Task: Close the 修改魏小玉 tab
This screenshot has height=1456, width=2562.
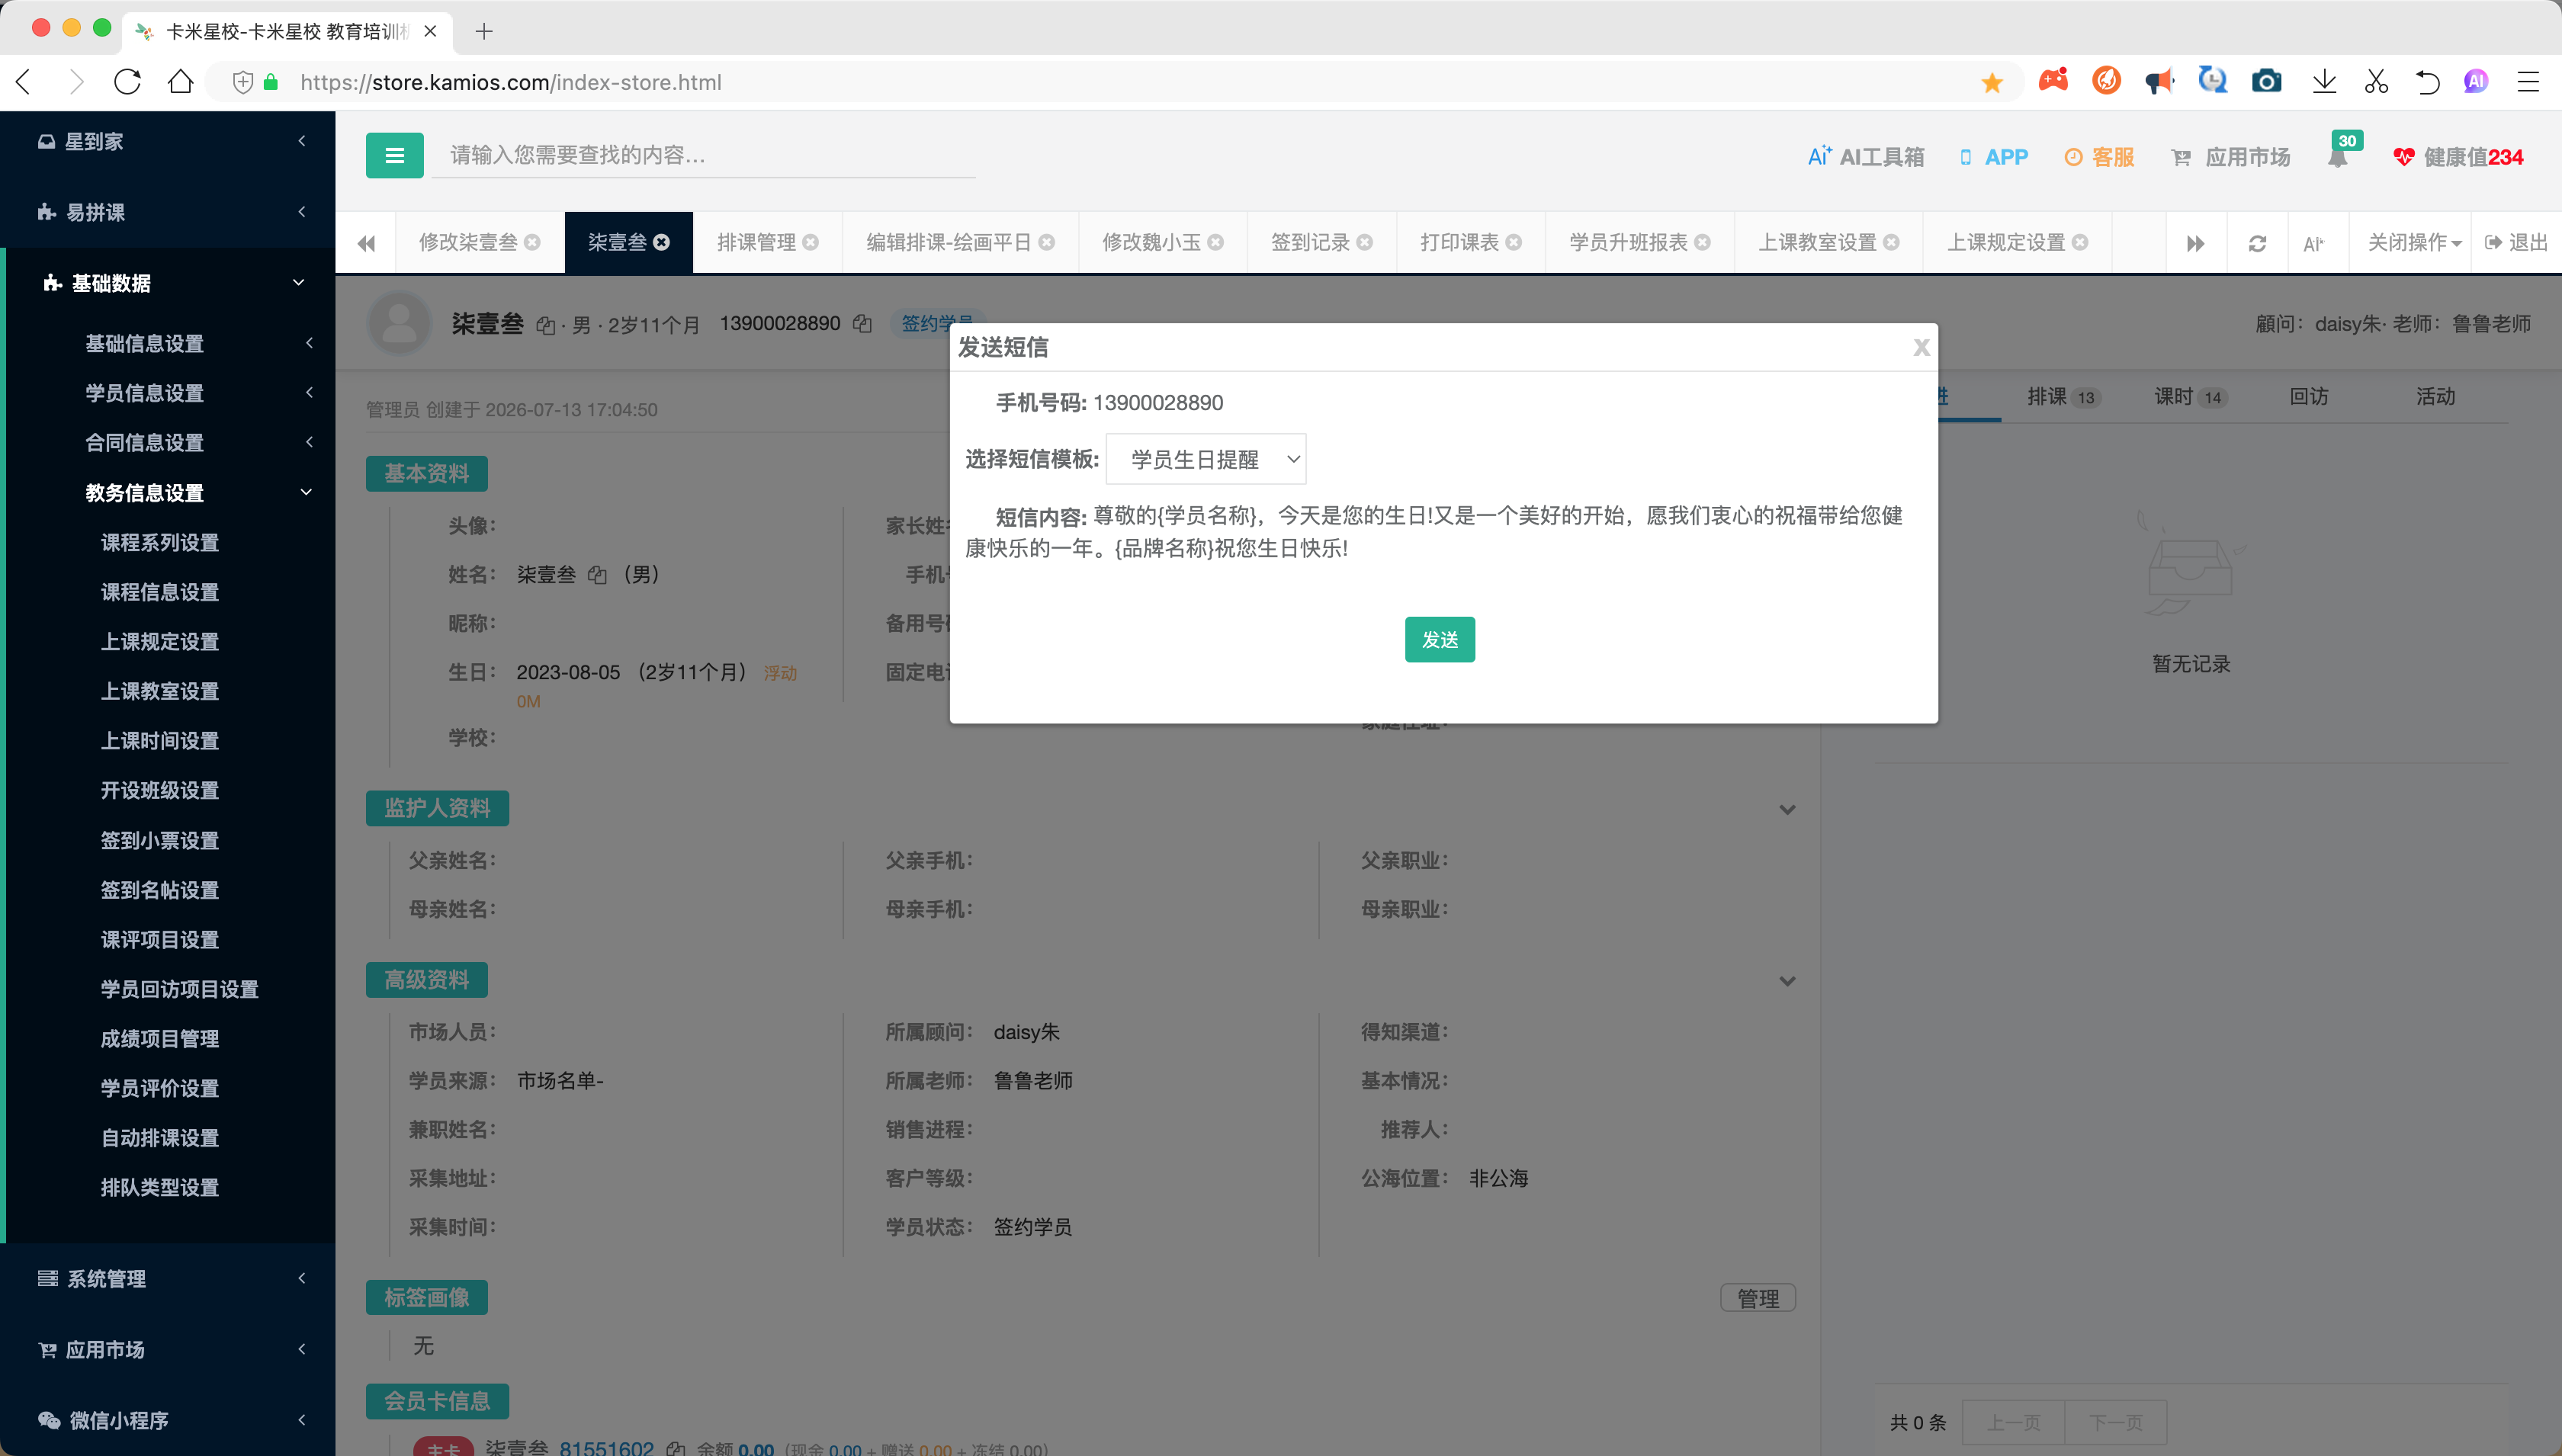Action: [x=1215, y=243]
